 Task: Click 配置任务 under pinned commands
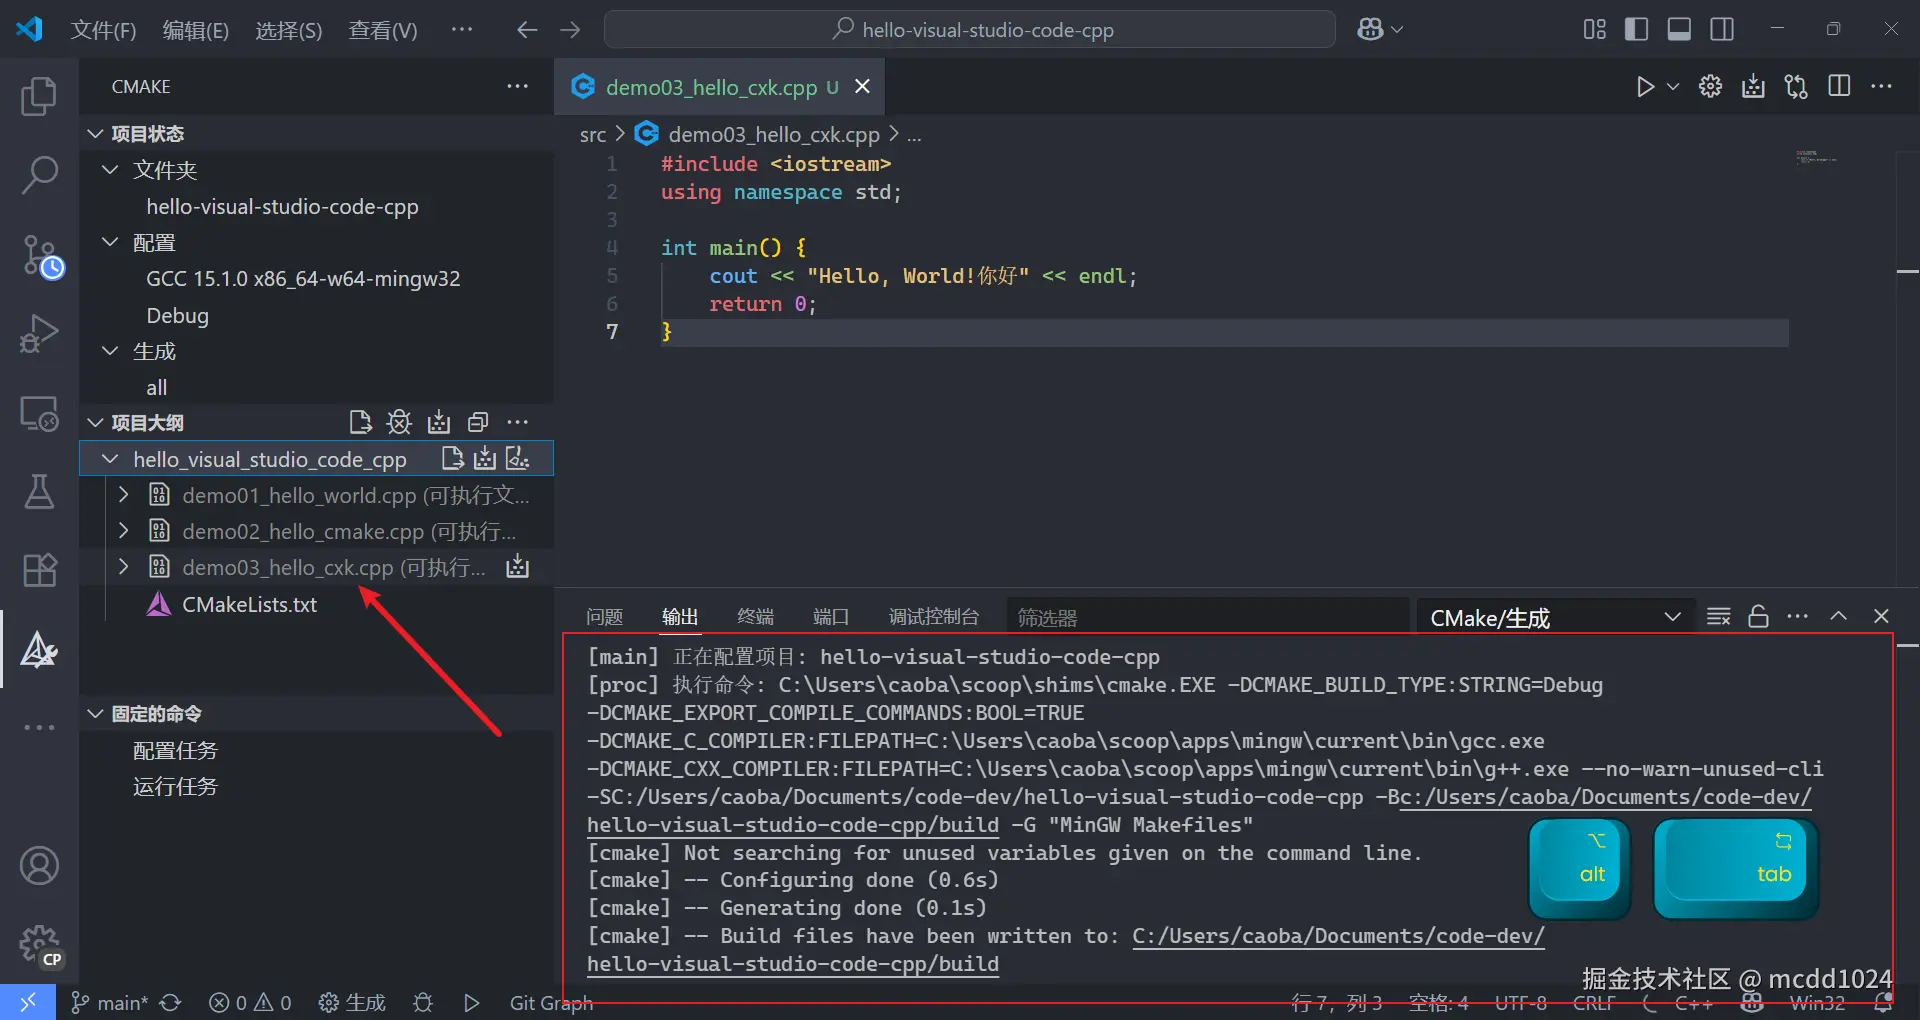[175, 750]
